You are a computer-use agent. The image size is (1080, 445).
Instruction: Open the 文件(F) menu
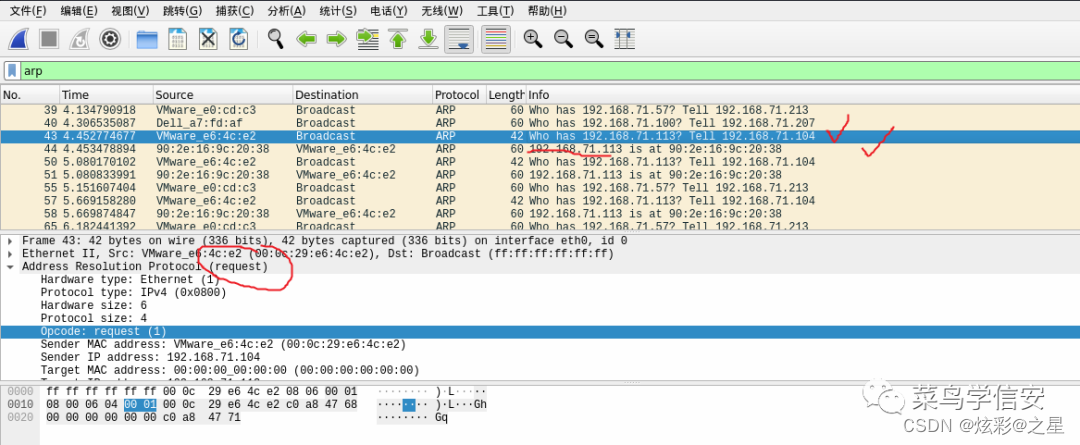[28, 10]
